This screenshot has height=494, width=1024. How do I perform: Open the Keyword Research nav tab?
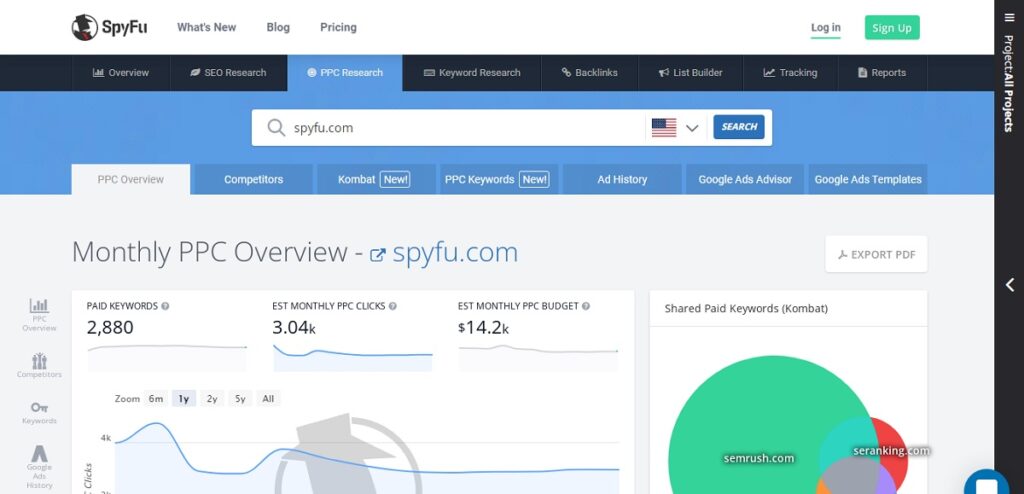point(472,73)
